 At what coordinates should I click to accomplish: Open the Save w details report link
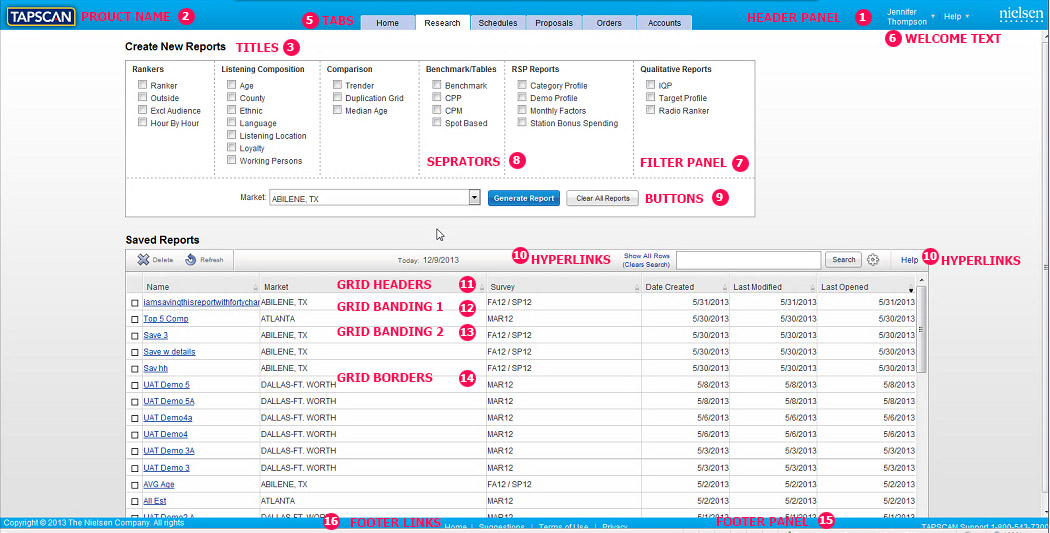(169, 352)
